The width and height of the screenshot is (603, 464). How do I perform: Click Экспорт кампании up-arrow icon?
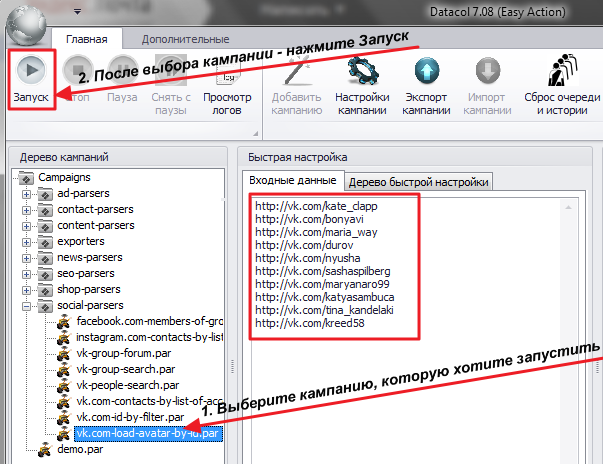[x=427, y=71]
